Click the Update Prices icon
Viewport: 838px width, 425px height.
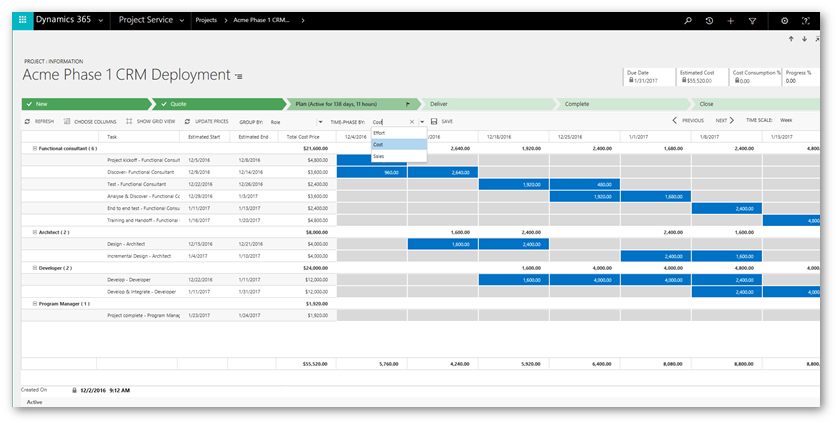(187, 121)
